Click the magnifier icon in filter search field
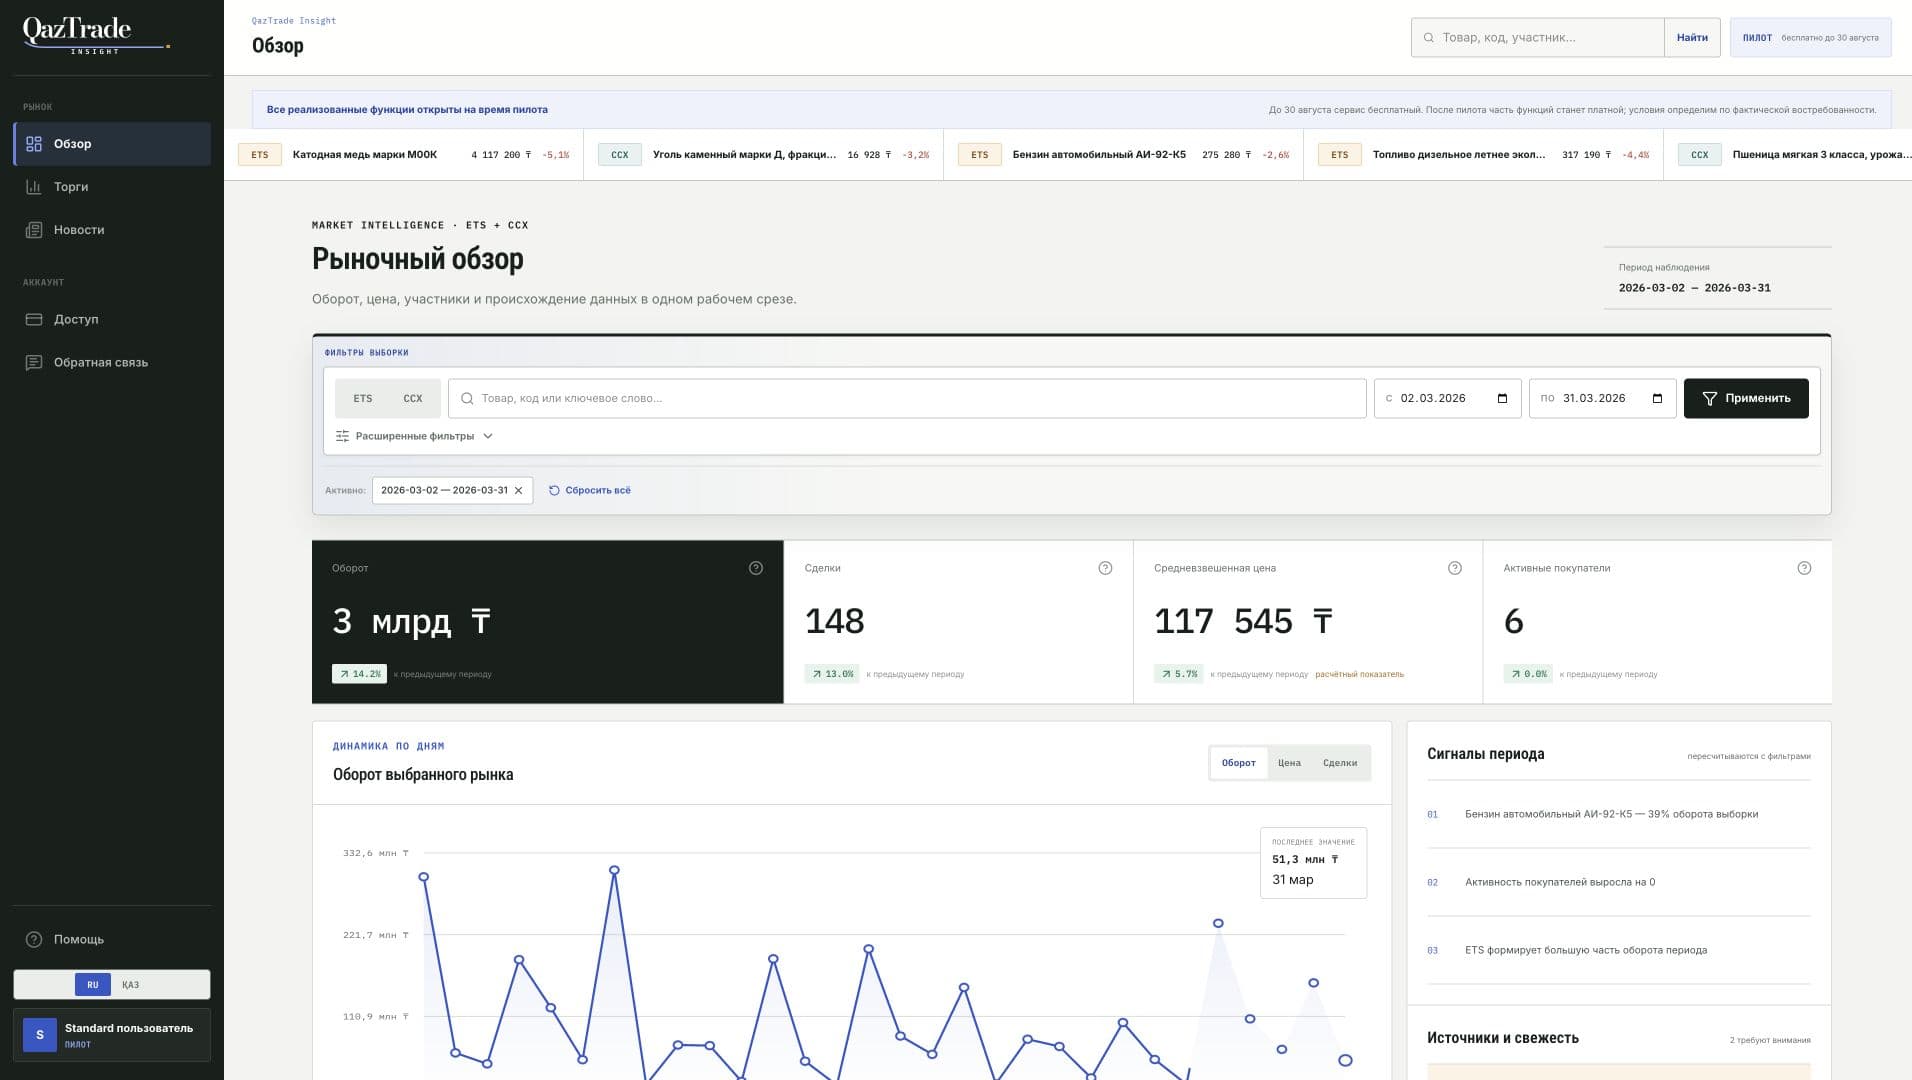 click(x=467, y=399)
